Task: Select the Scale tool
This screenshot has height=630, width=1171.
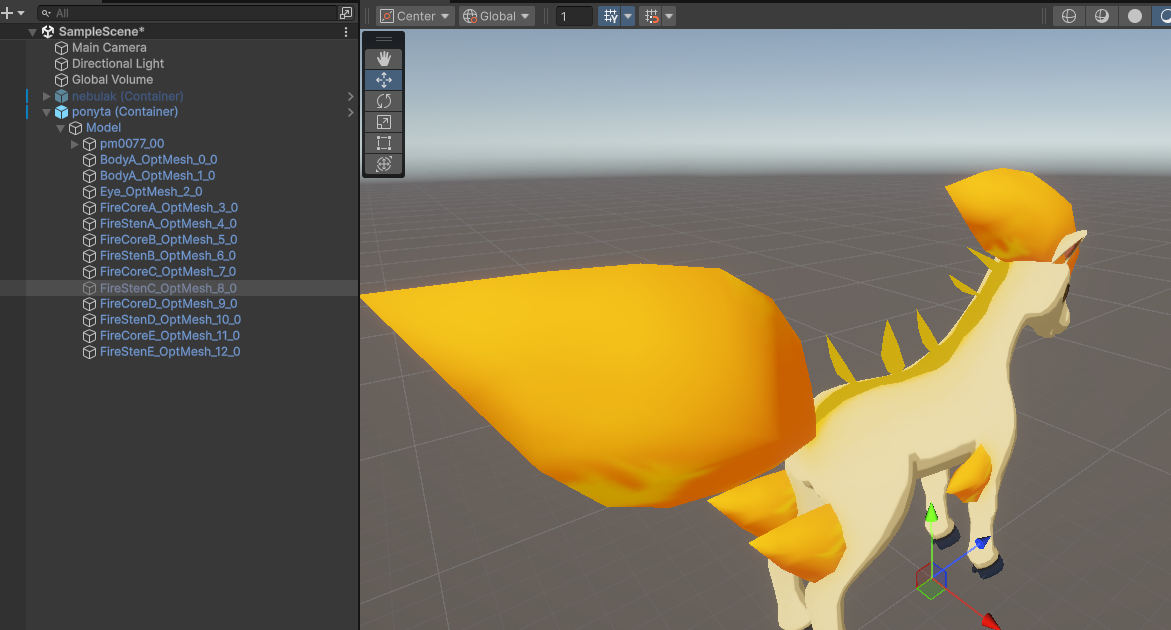Action: pos(384,122)
